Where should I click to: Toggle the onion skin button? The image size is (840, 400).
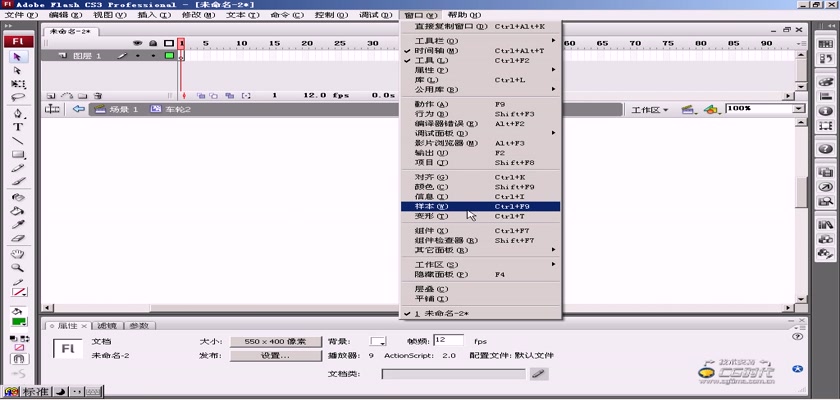pos(201,96)
